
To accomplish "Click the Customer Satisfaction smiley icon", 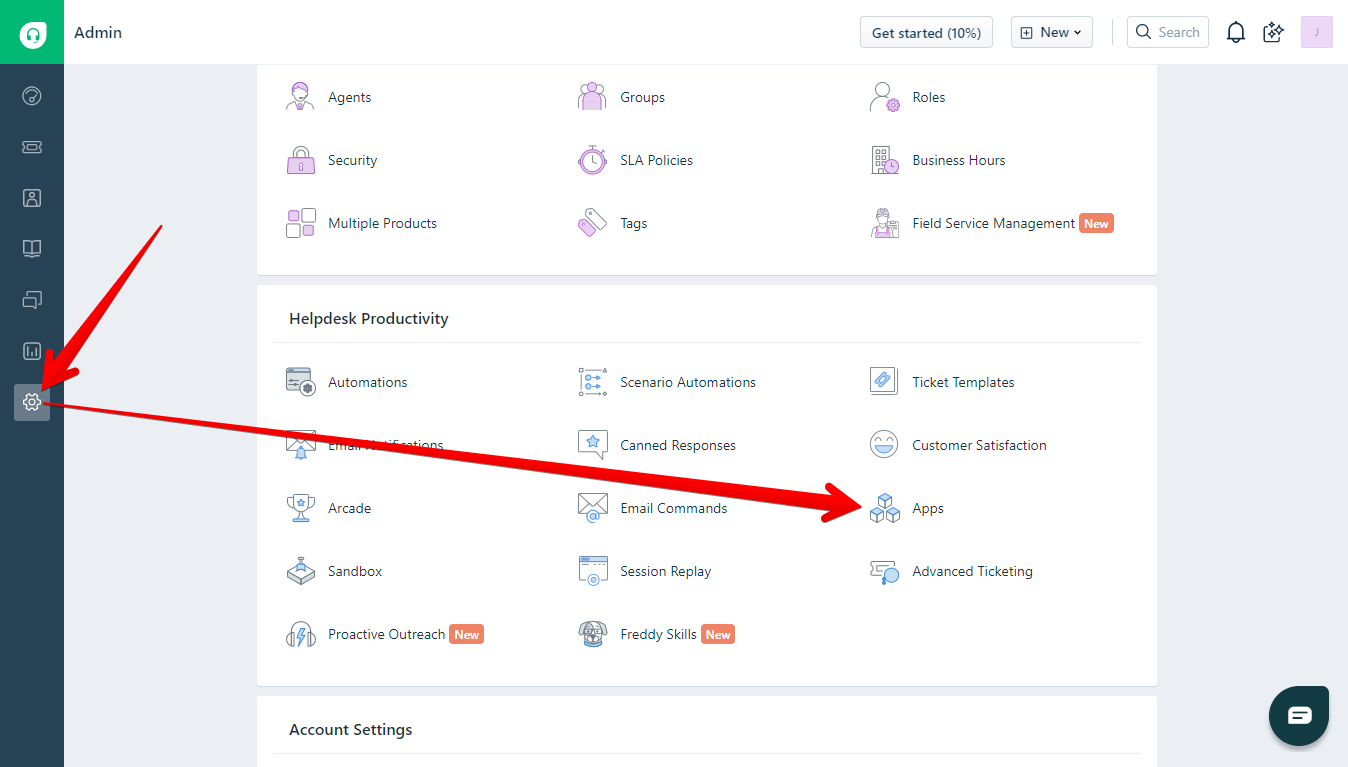I will pos(885,445).
